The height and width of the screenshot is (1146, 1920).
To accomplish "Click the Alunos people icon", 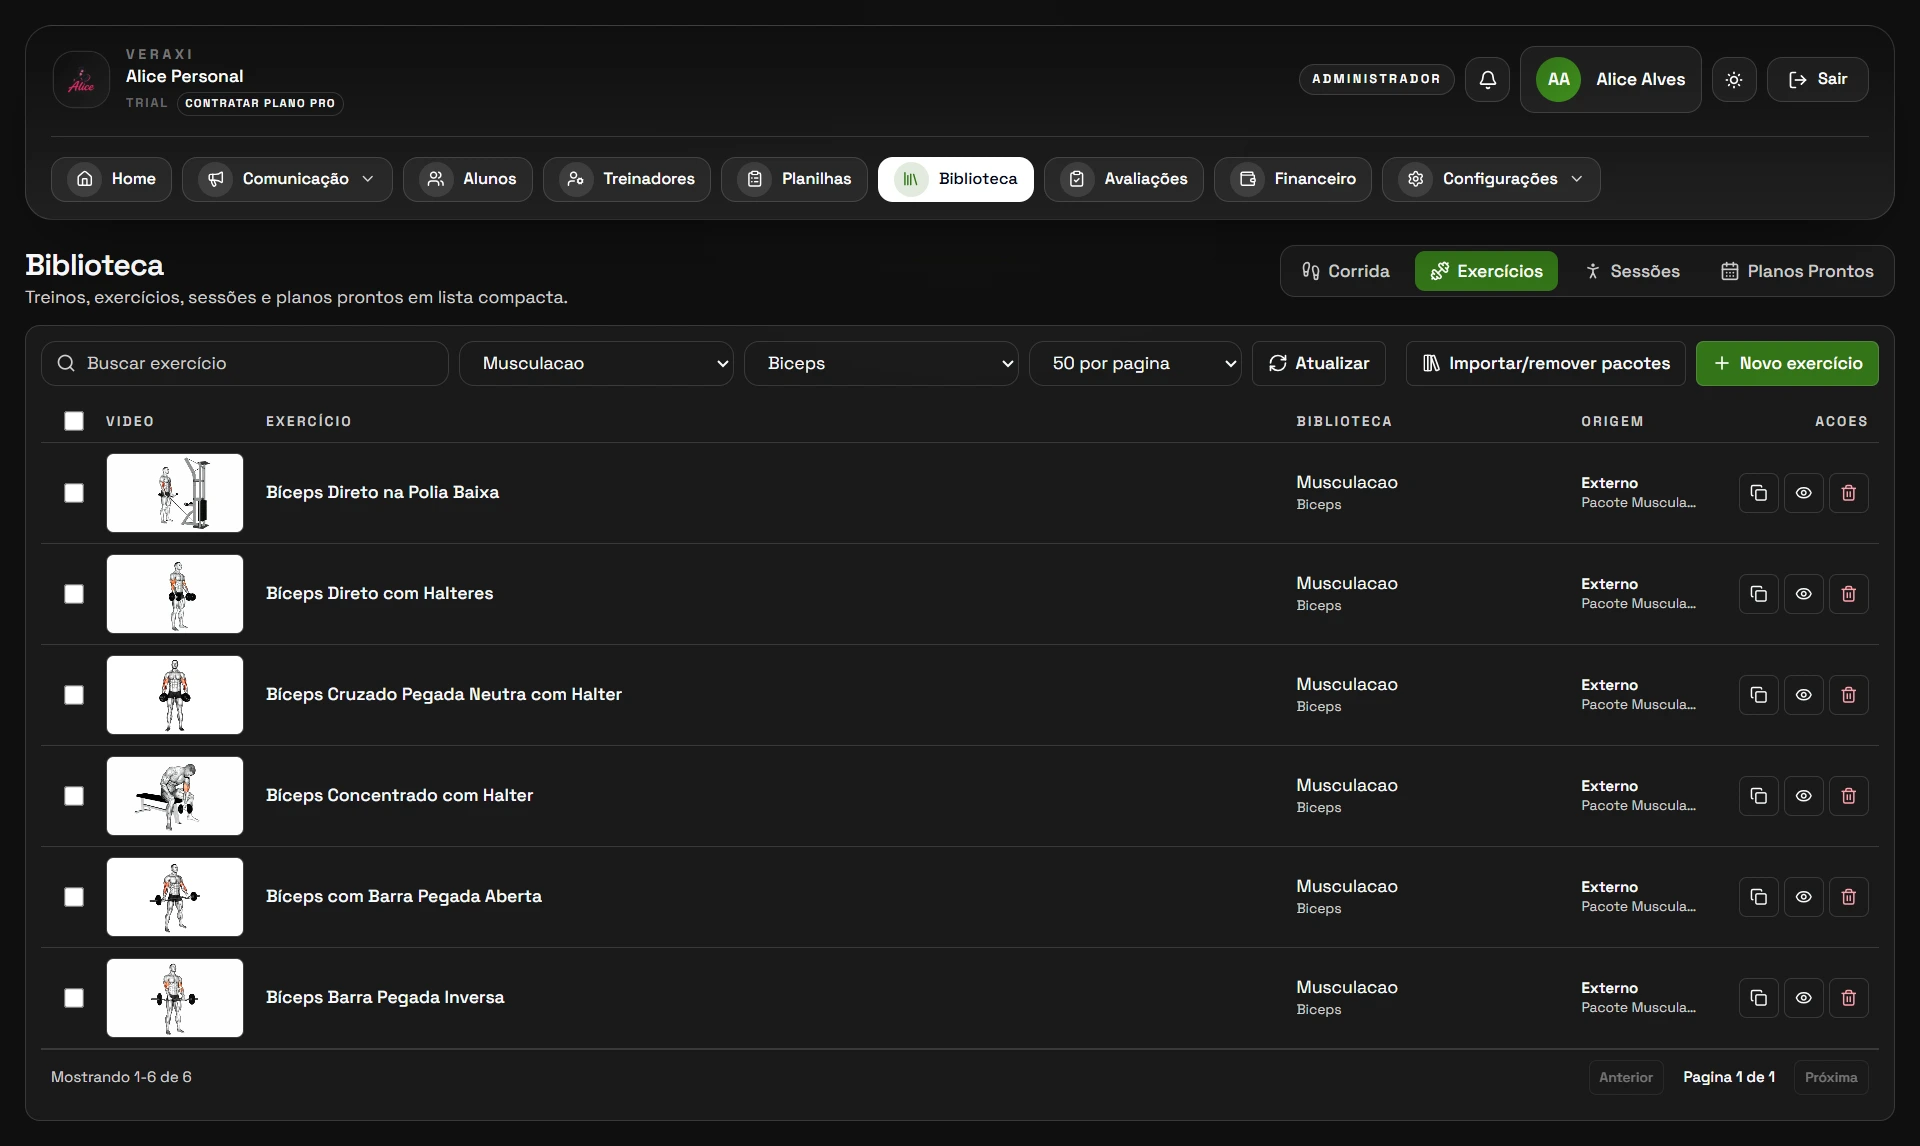I will (x=436, y=179).
